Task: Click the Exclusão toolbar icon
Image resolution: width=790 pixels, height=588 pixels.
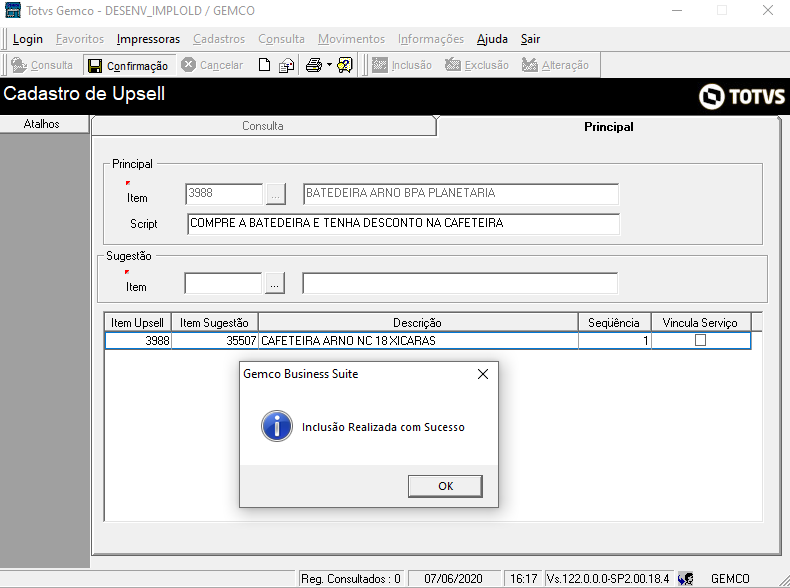Action: coord(452,65)
